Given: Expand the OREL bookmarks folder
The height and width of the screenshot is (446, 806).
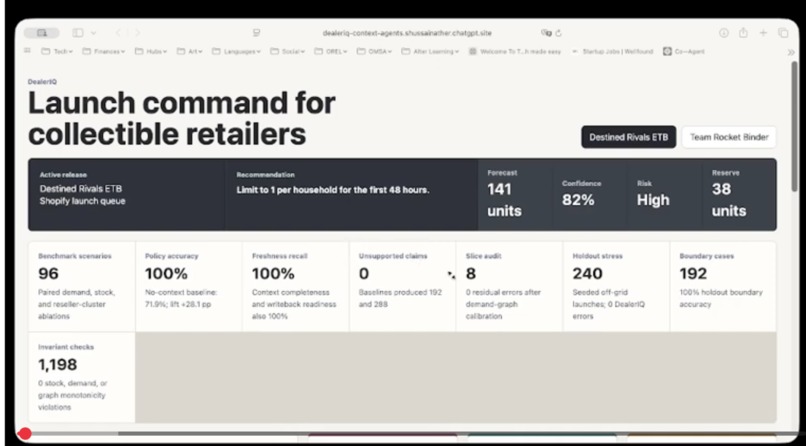Looking at the screenshot, I should [331, 51].
